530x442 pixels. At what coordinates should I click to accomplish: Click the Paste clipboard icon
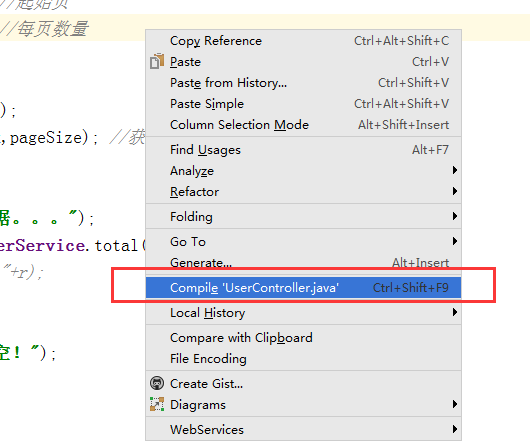tap(157, 62)
